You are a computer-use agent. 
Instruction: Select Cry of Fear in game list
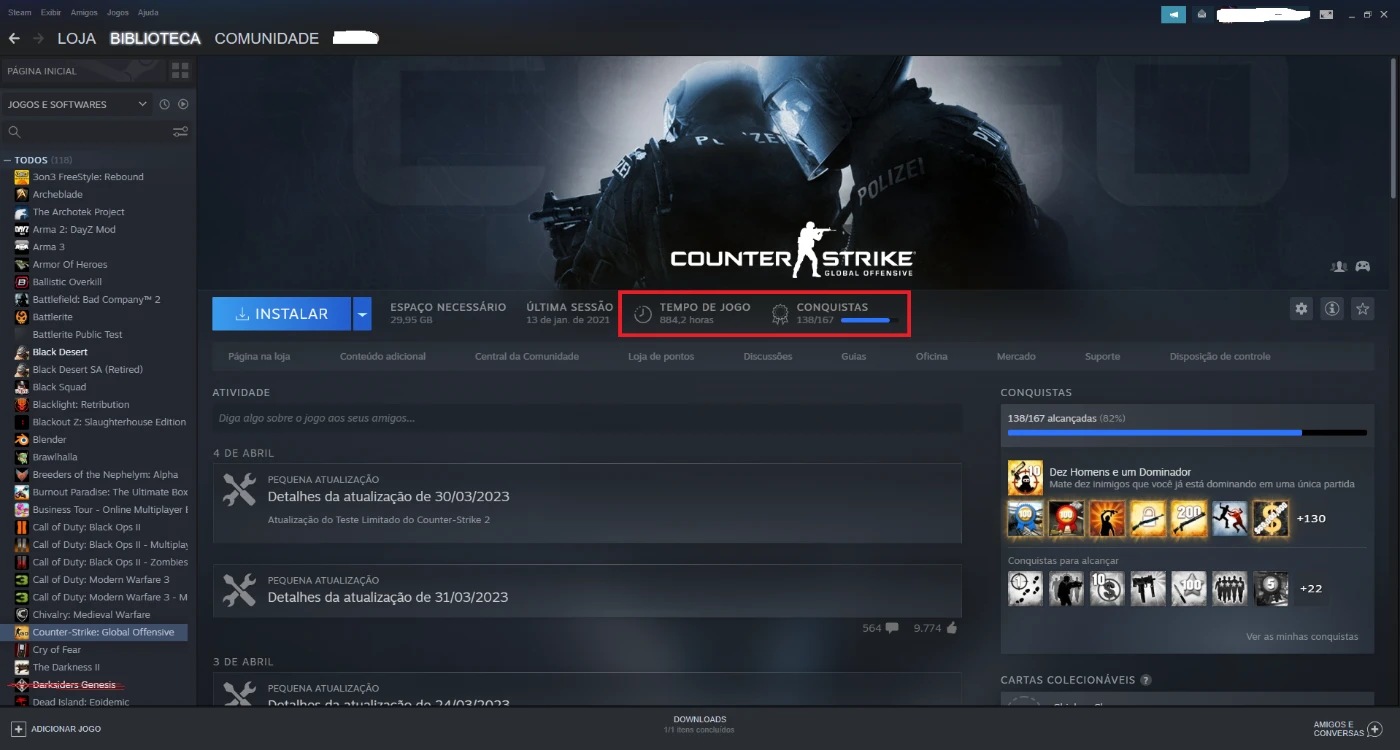click(x=57, y=650)
